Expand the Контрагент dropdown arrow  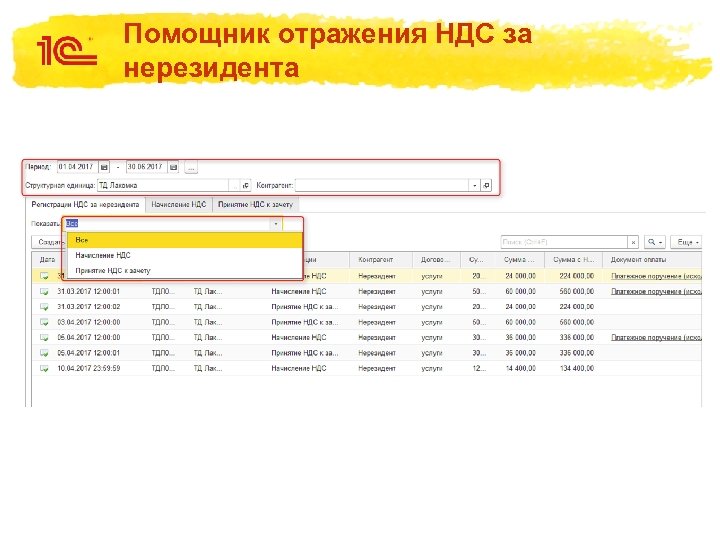[x=474, y=185]
